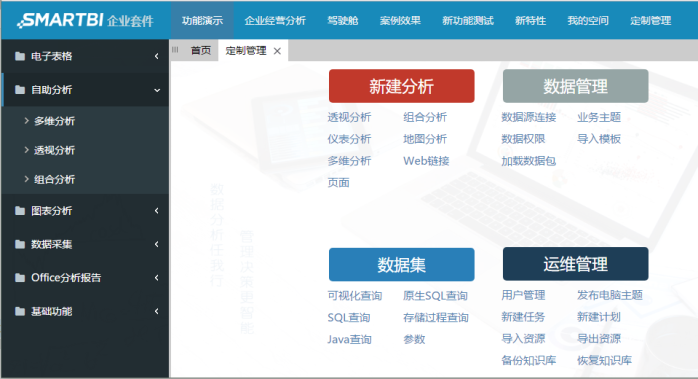Collapse the 自助分析 section arrow
Image resolution: width=698 pixels, height=379 pixels.
(157, 90)
